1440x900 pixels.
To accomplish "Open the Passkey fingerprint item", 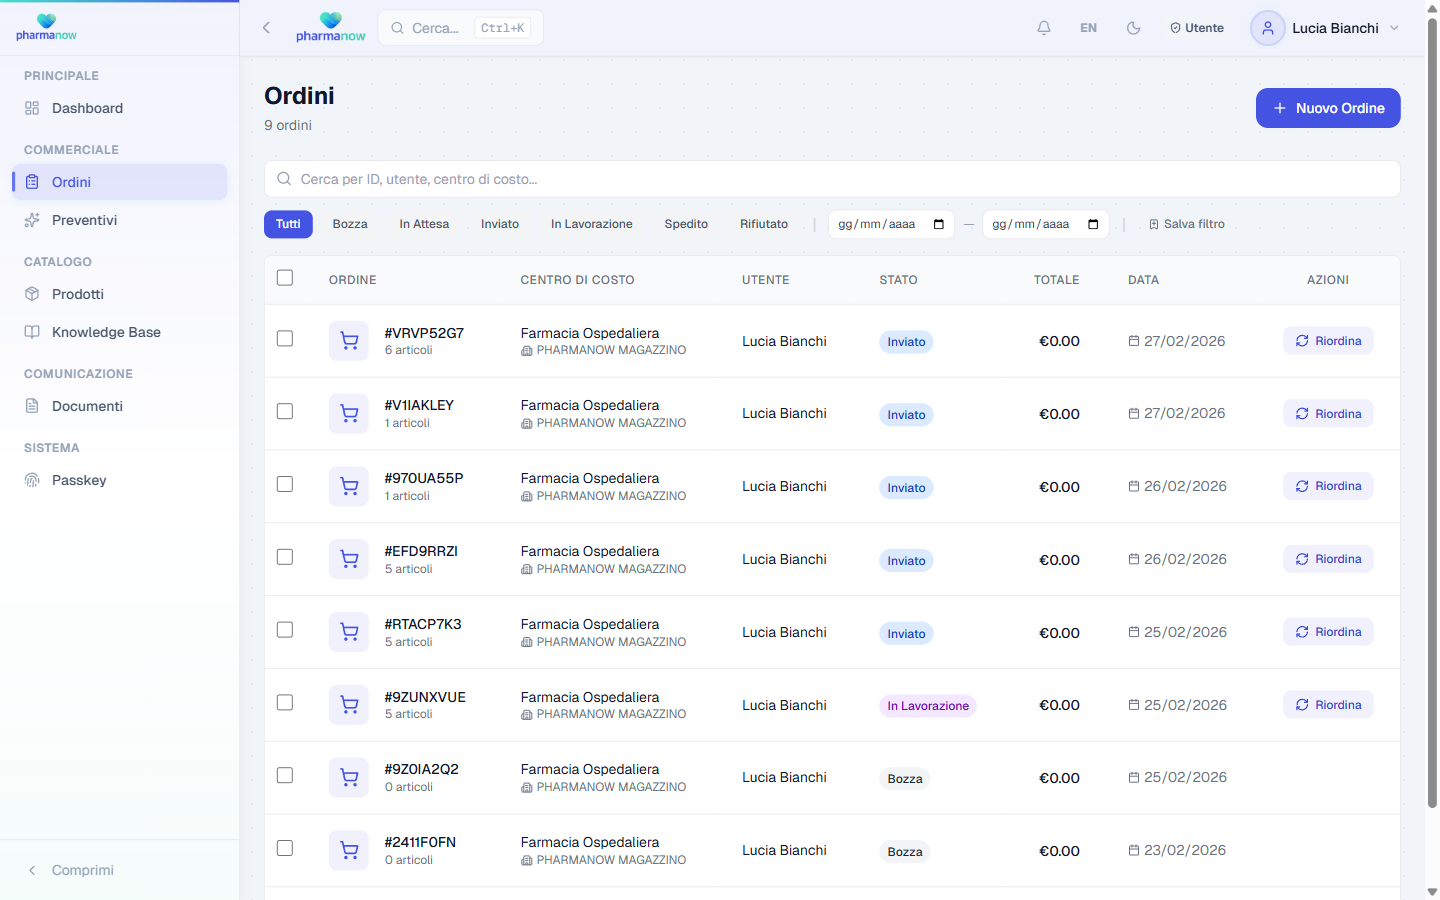I will pos(79,480).
